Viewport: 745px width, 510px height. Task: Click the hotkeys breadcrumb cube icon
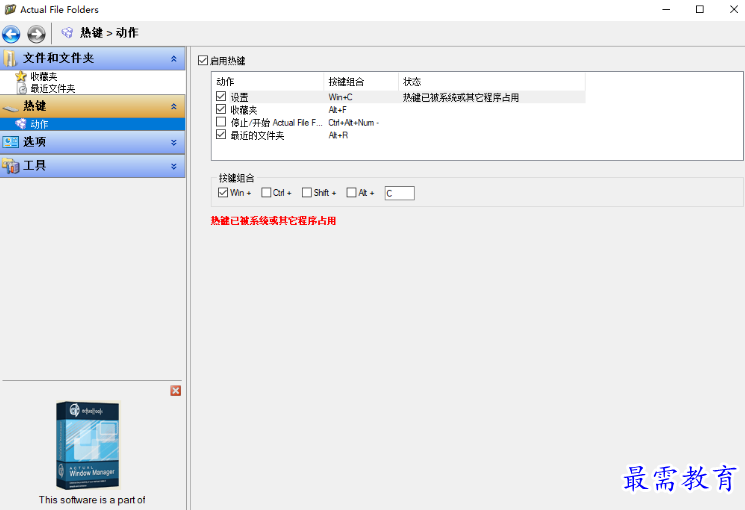[67, 33]
